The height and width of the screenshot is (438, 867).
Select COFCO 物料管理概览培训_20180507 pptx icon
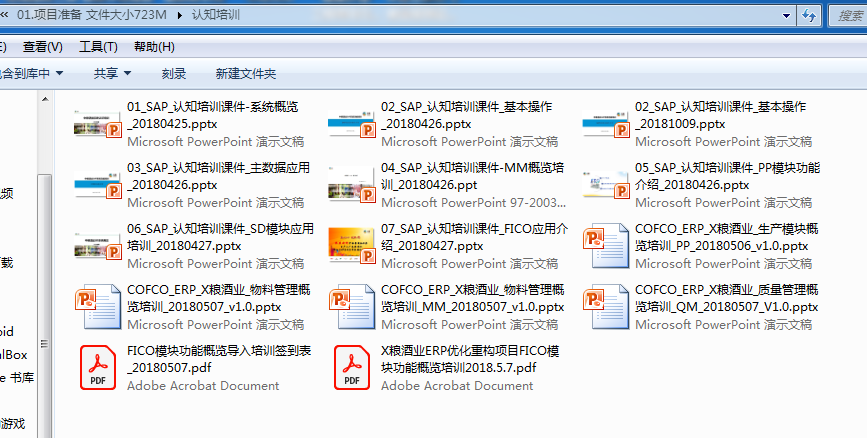[98, 306]
